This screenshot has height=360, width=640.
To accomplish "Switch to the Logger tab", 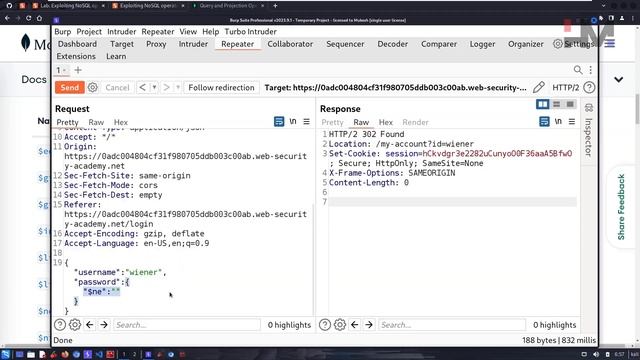I will [482, 44].
